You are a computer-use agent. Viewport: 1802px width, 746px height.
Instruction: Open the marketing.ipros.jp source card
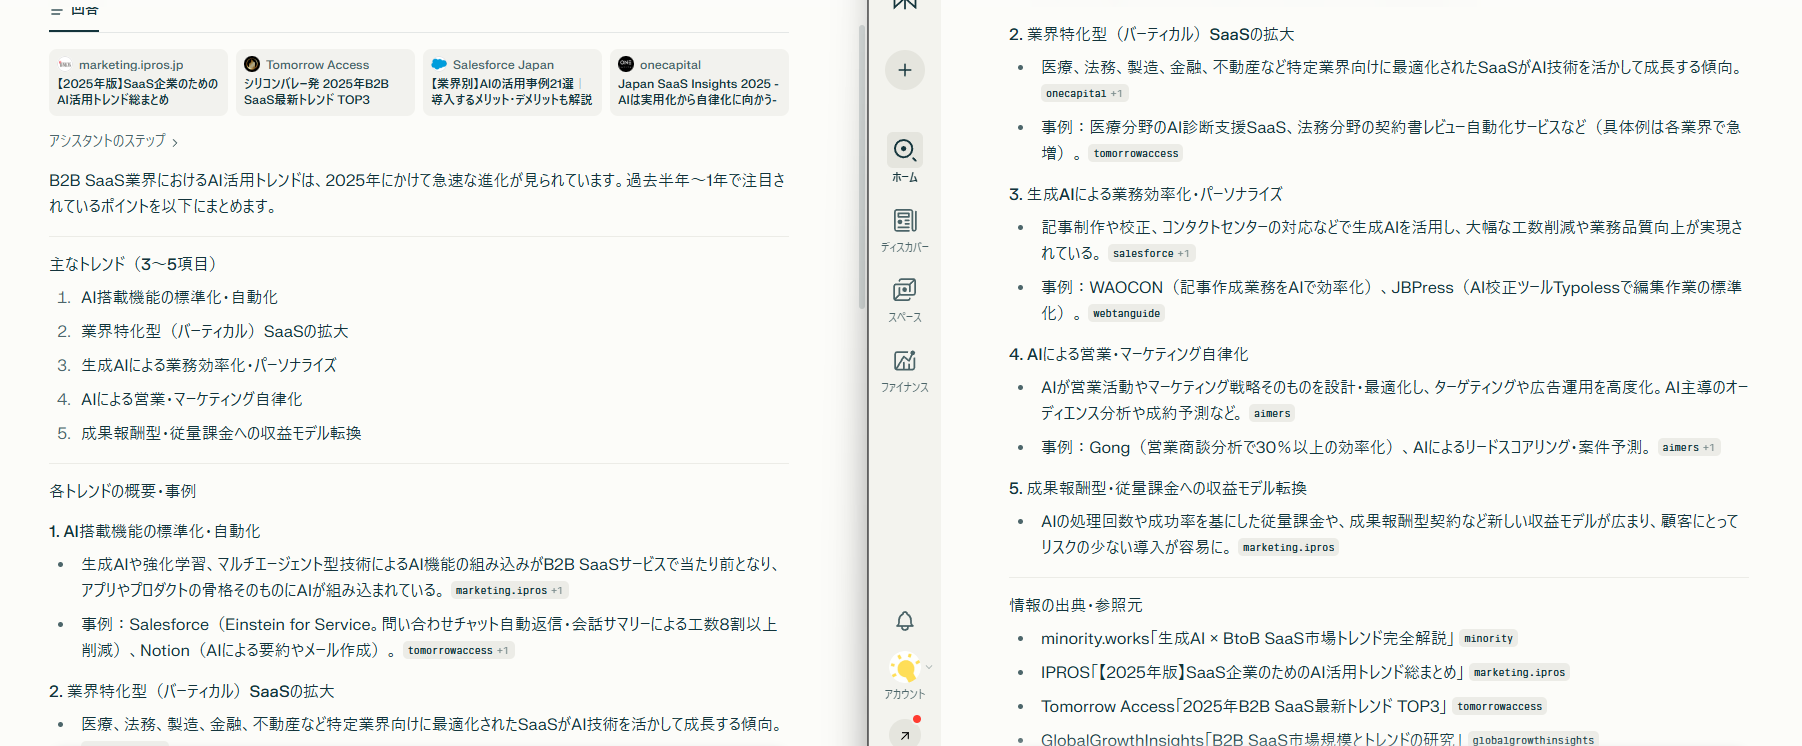point(138,82)
